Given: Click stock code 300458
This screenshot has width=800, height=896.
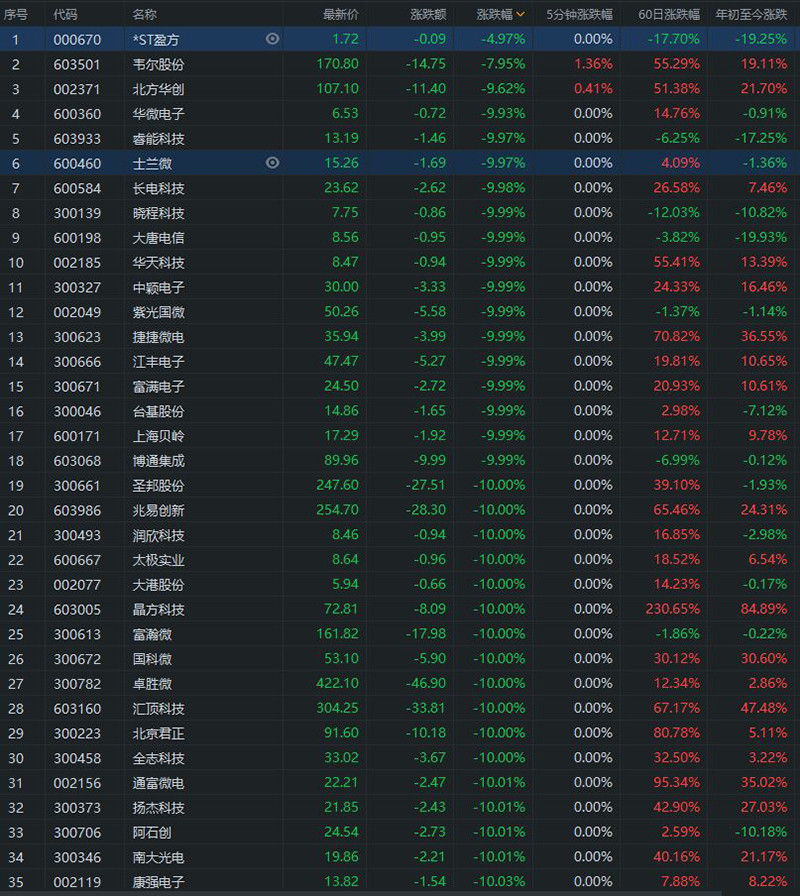Looking at the screenshot, I should (77, 758).
